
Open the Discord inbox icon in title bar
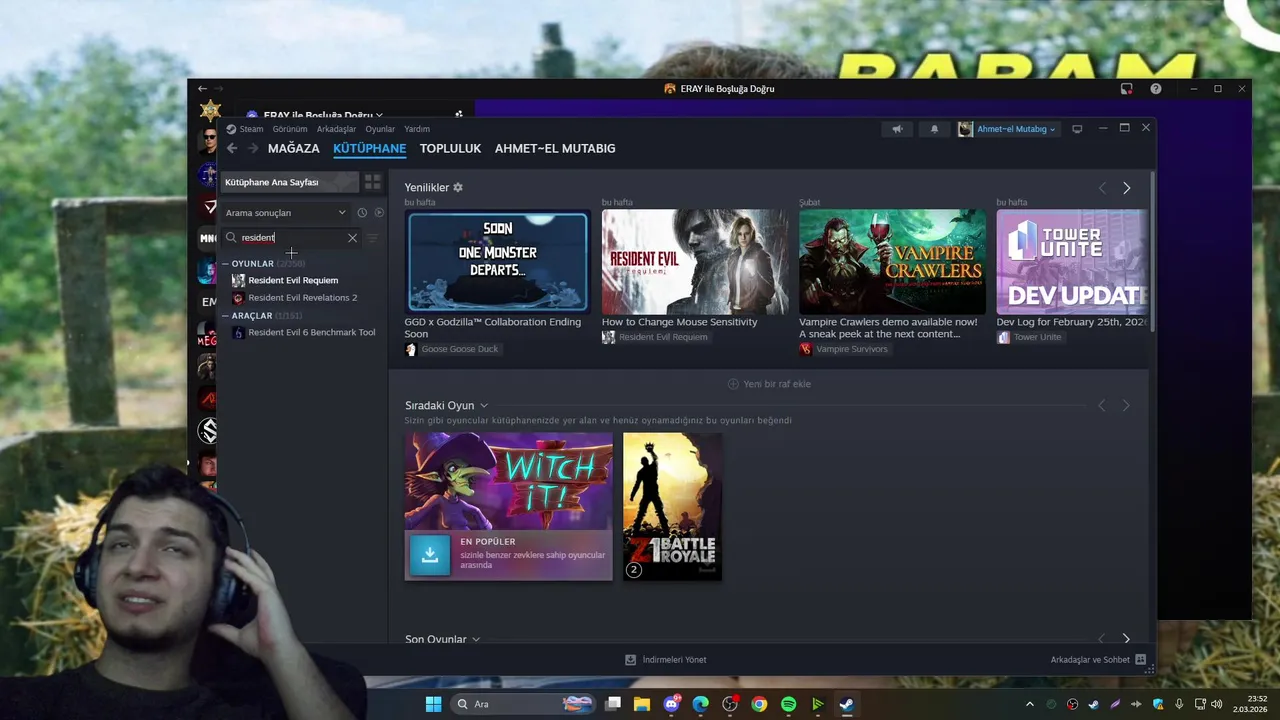tap(1127, 89)
